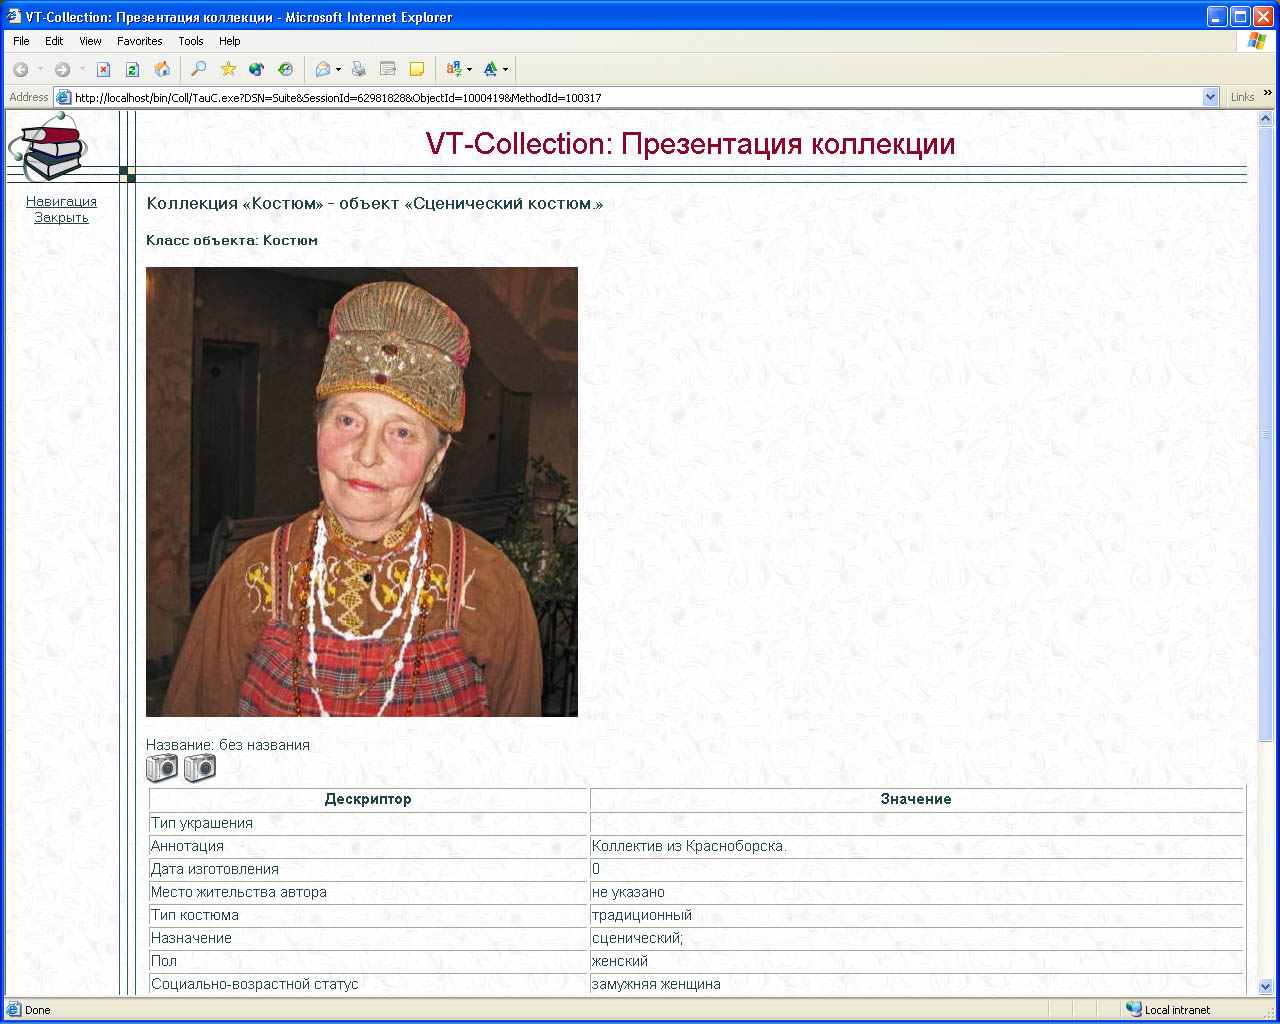Click the vertical scrollbar up arrow
This screenshot has height=1024, width=1280.
point(1266,119)
